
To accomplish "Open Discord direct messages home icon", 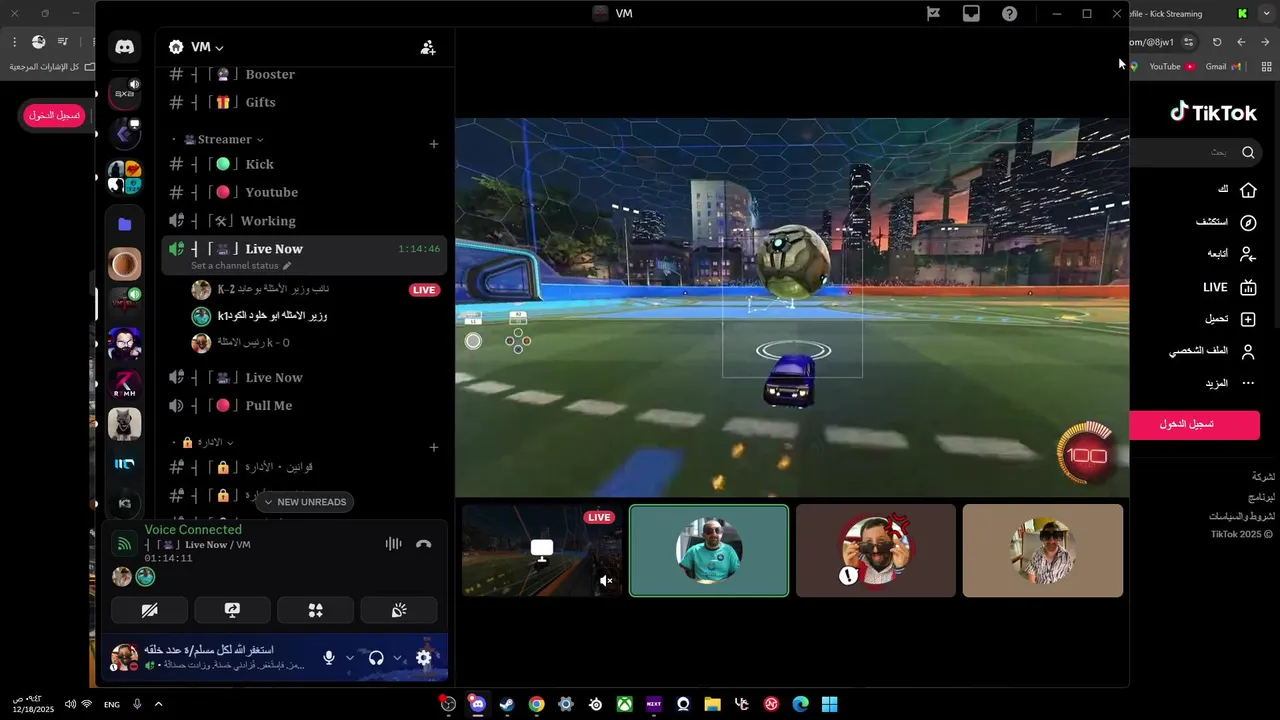I will pos(125,47).
